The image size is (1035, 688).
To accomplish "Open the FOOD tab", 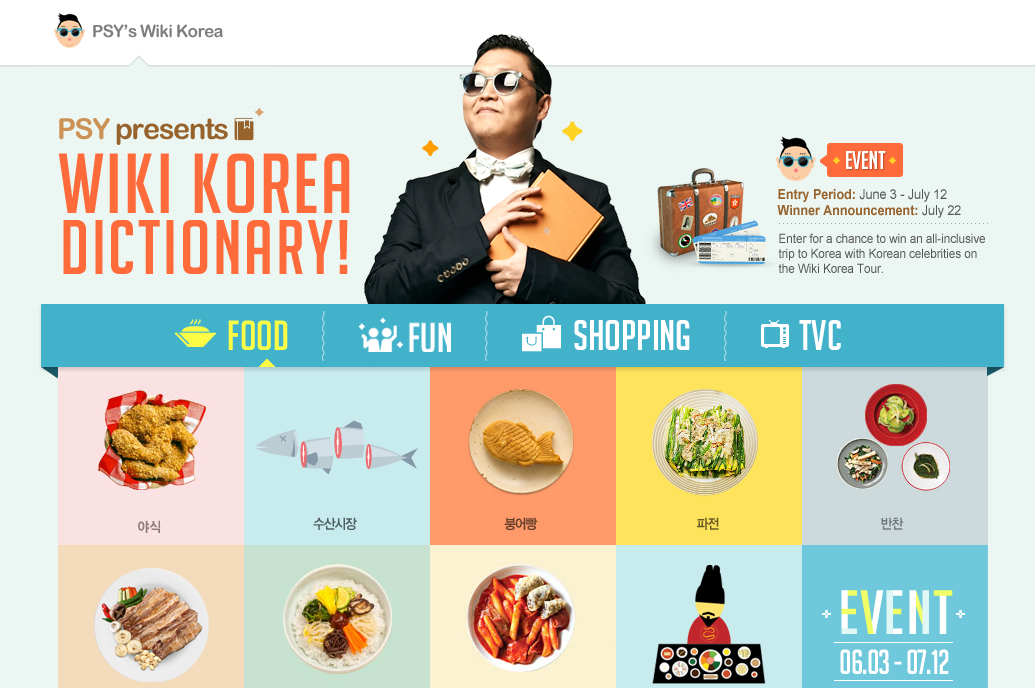I will [232, 335].
